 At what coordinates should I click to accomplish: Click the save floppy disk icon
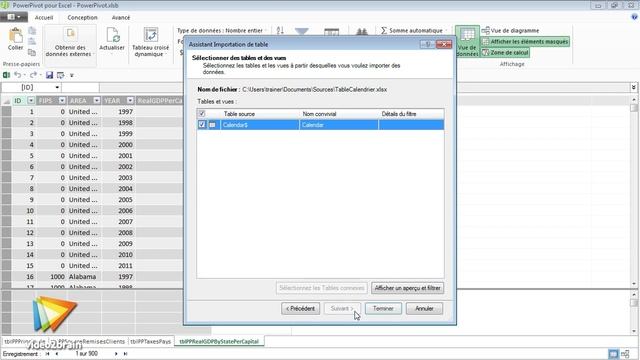49,75
